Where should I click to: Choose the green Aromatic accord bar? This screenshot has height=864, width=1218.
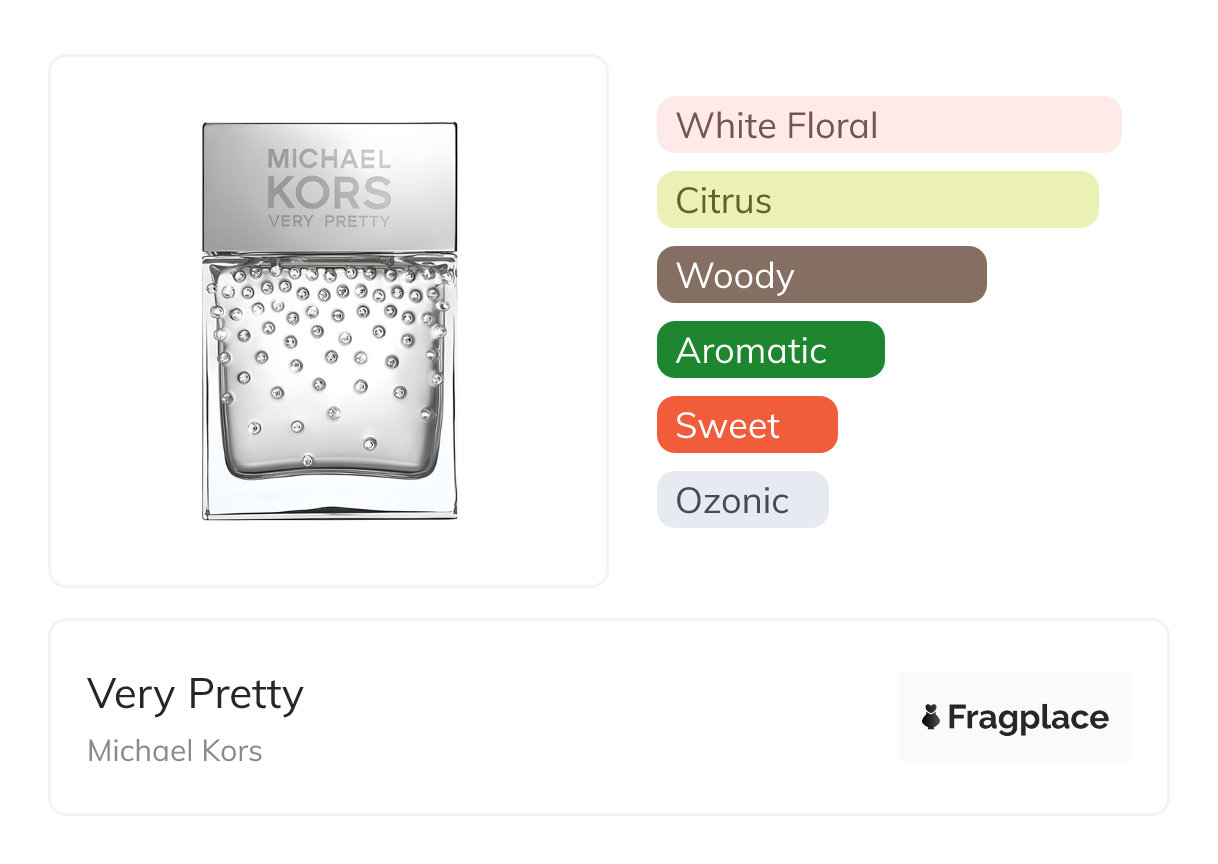[770, 350]
